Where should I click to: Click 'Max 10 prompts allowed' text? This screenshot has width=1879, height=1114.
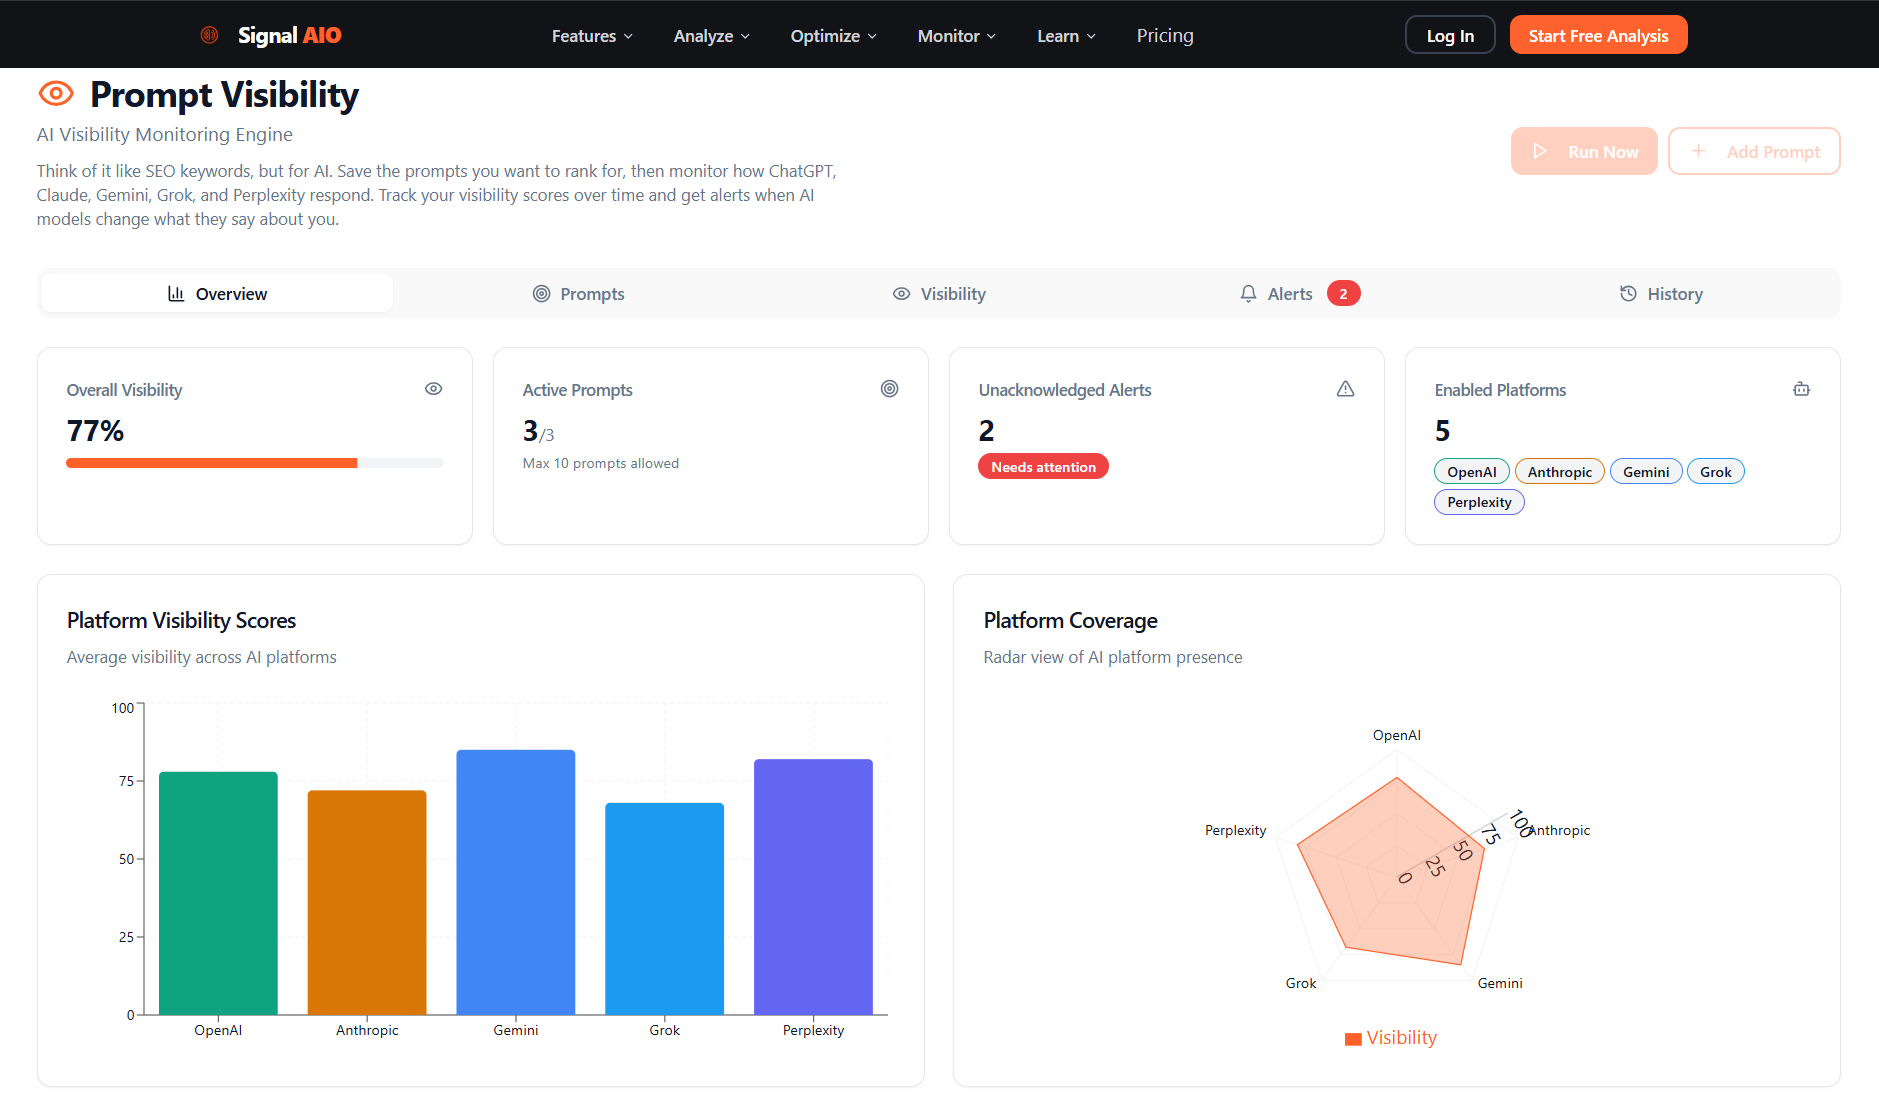pyautogui.click(x=601, y=463)
